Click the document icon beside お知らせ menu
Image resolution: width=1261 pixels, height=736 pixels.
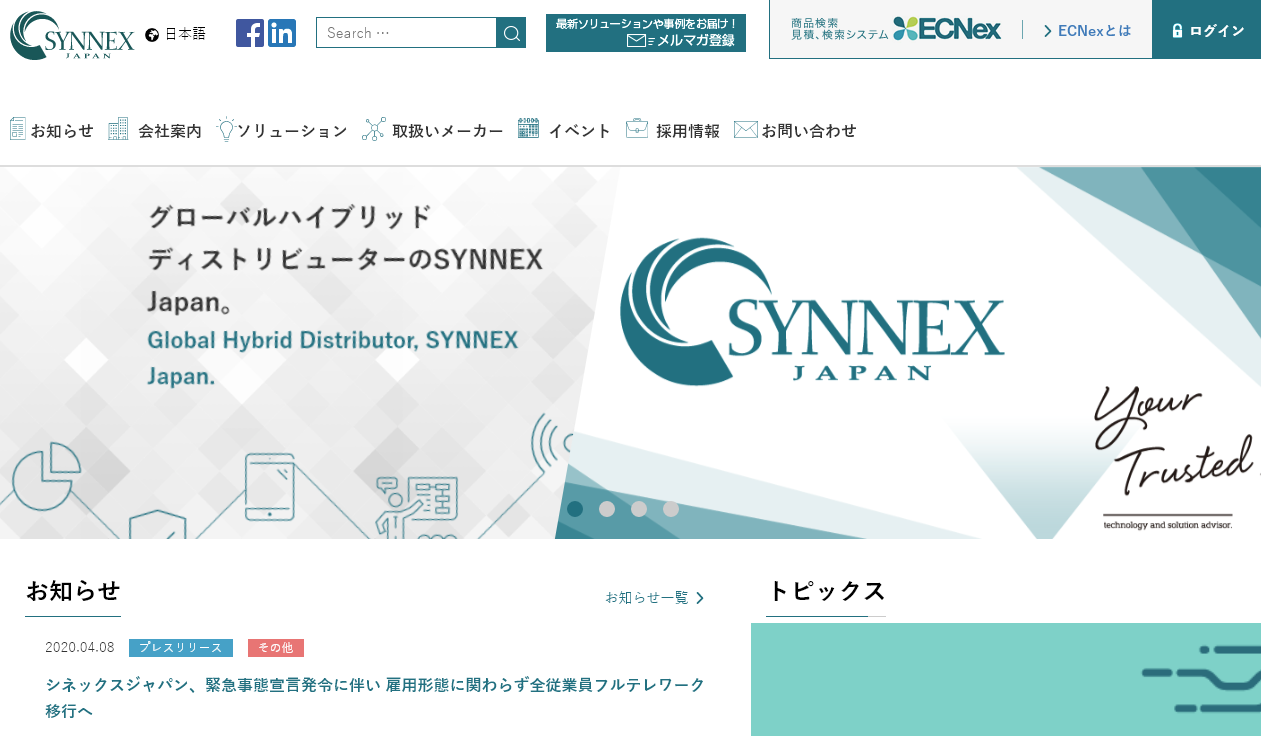tap(18, 129)
